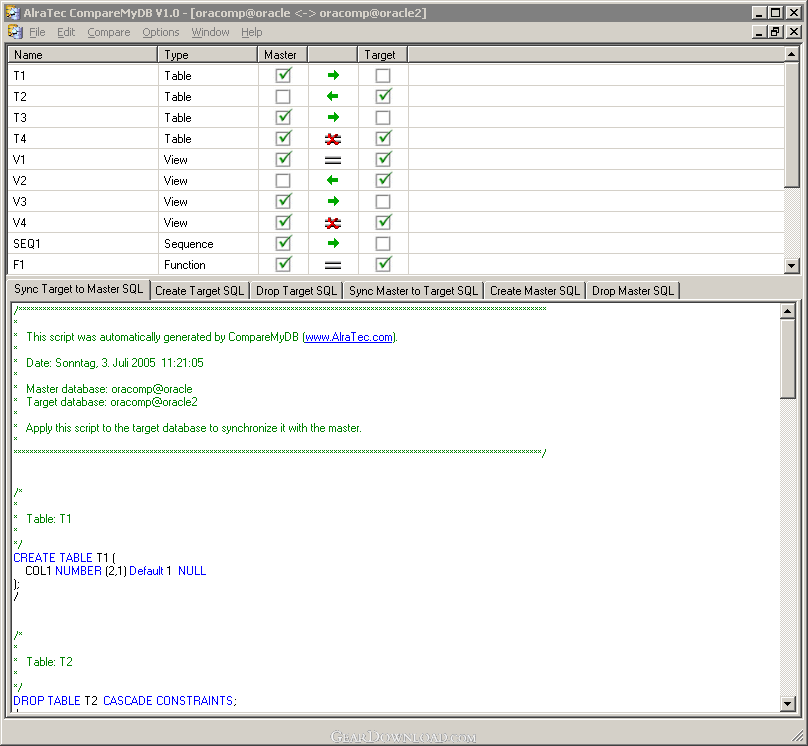Click the green right arrow in T1 row
Viewport: 808px width, 746px height.
coord(333,76)
